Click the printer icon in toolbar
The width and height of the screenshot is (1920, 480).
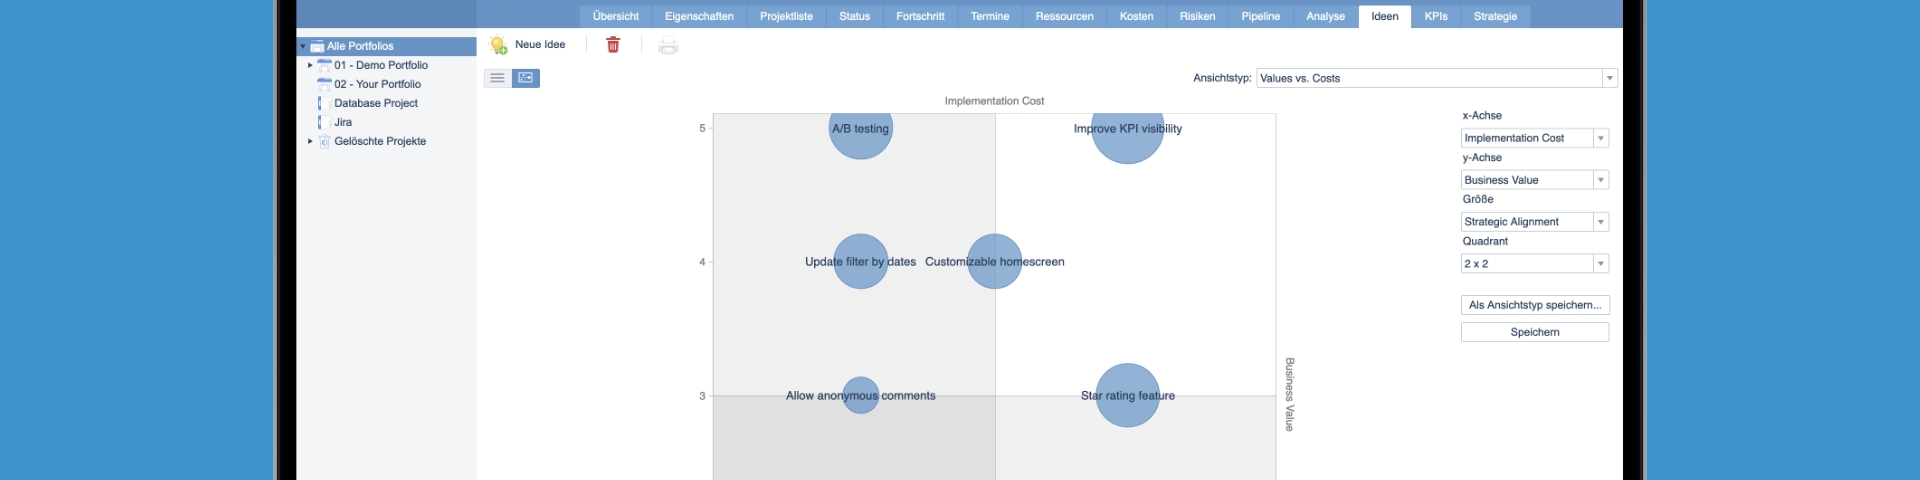click(668, 46)
